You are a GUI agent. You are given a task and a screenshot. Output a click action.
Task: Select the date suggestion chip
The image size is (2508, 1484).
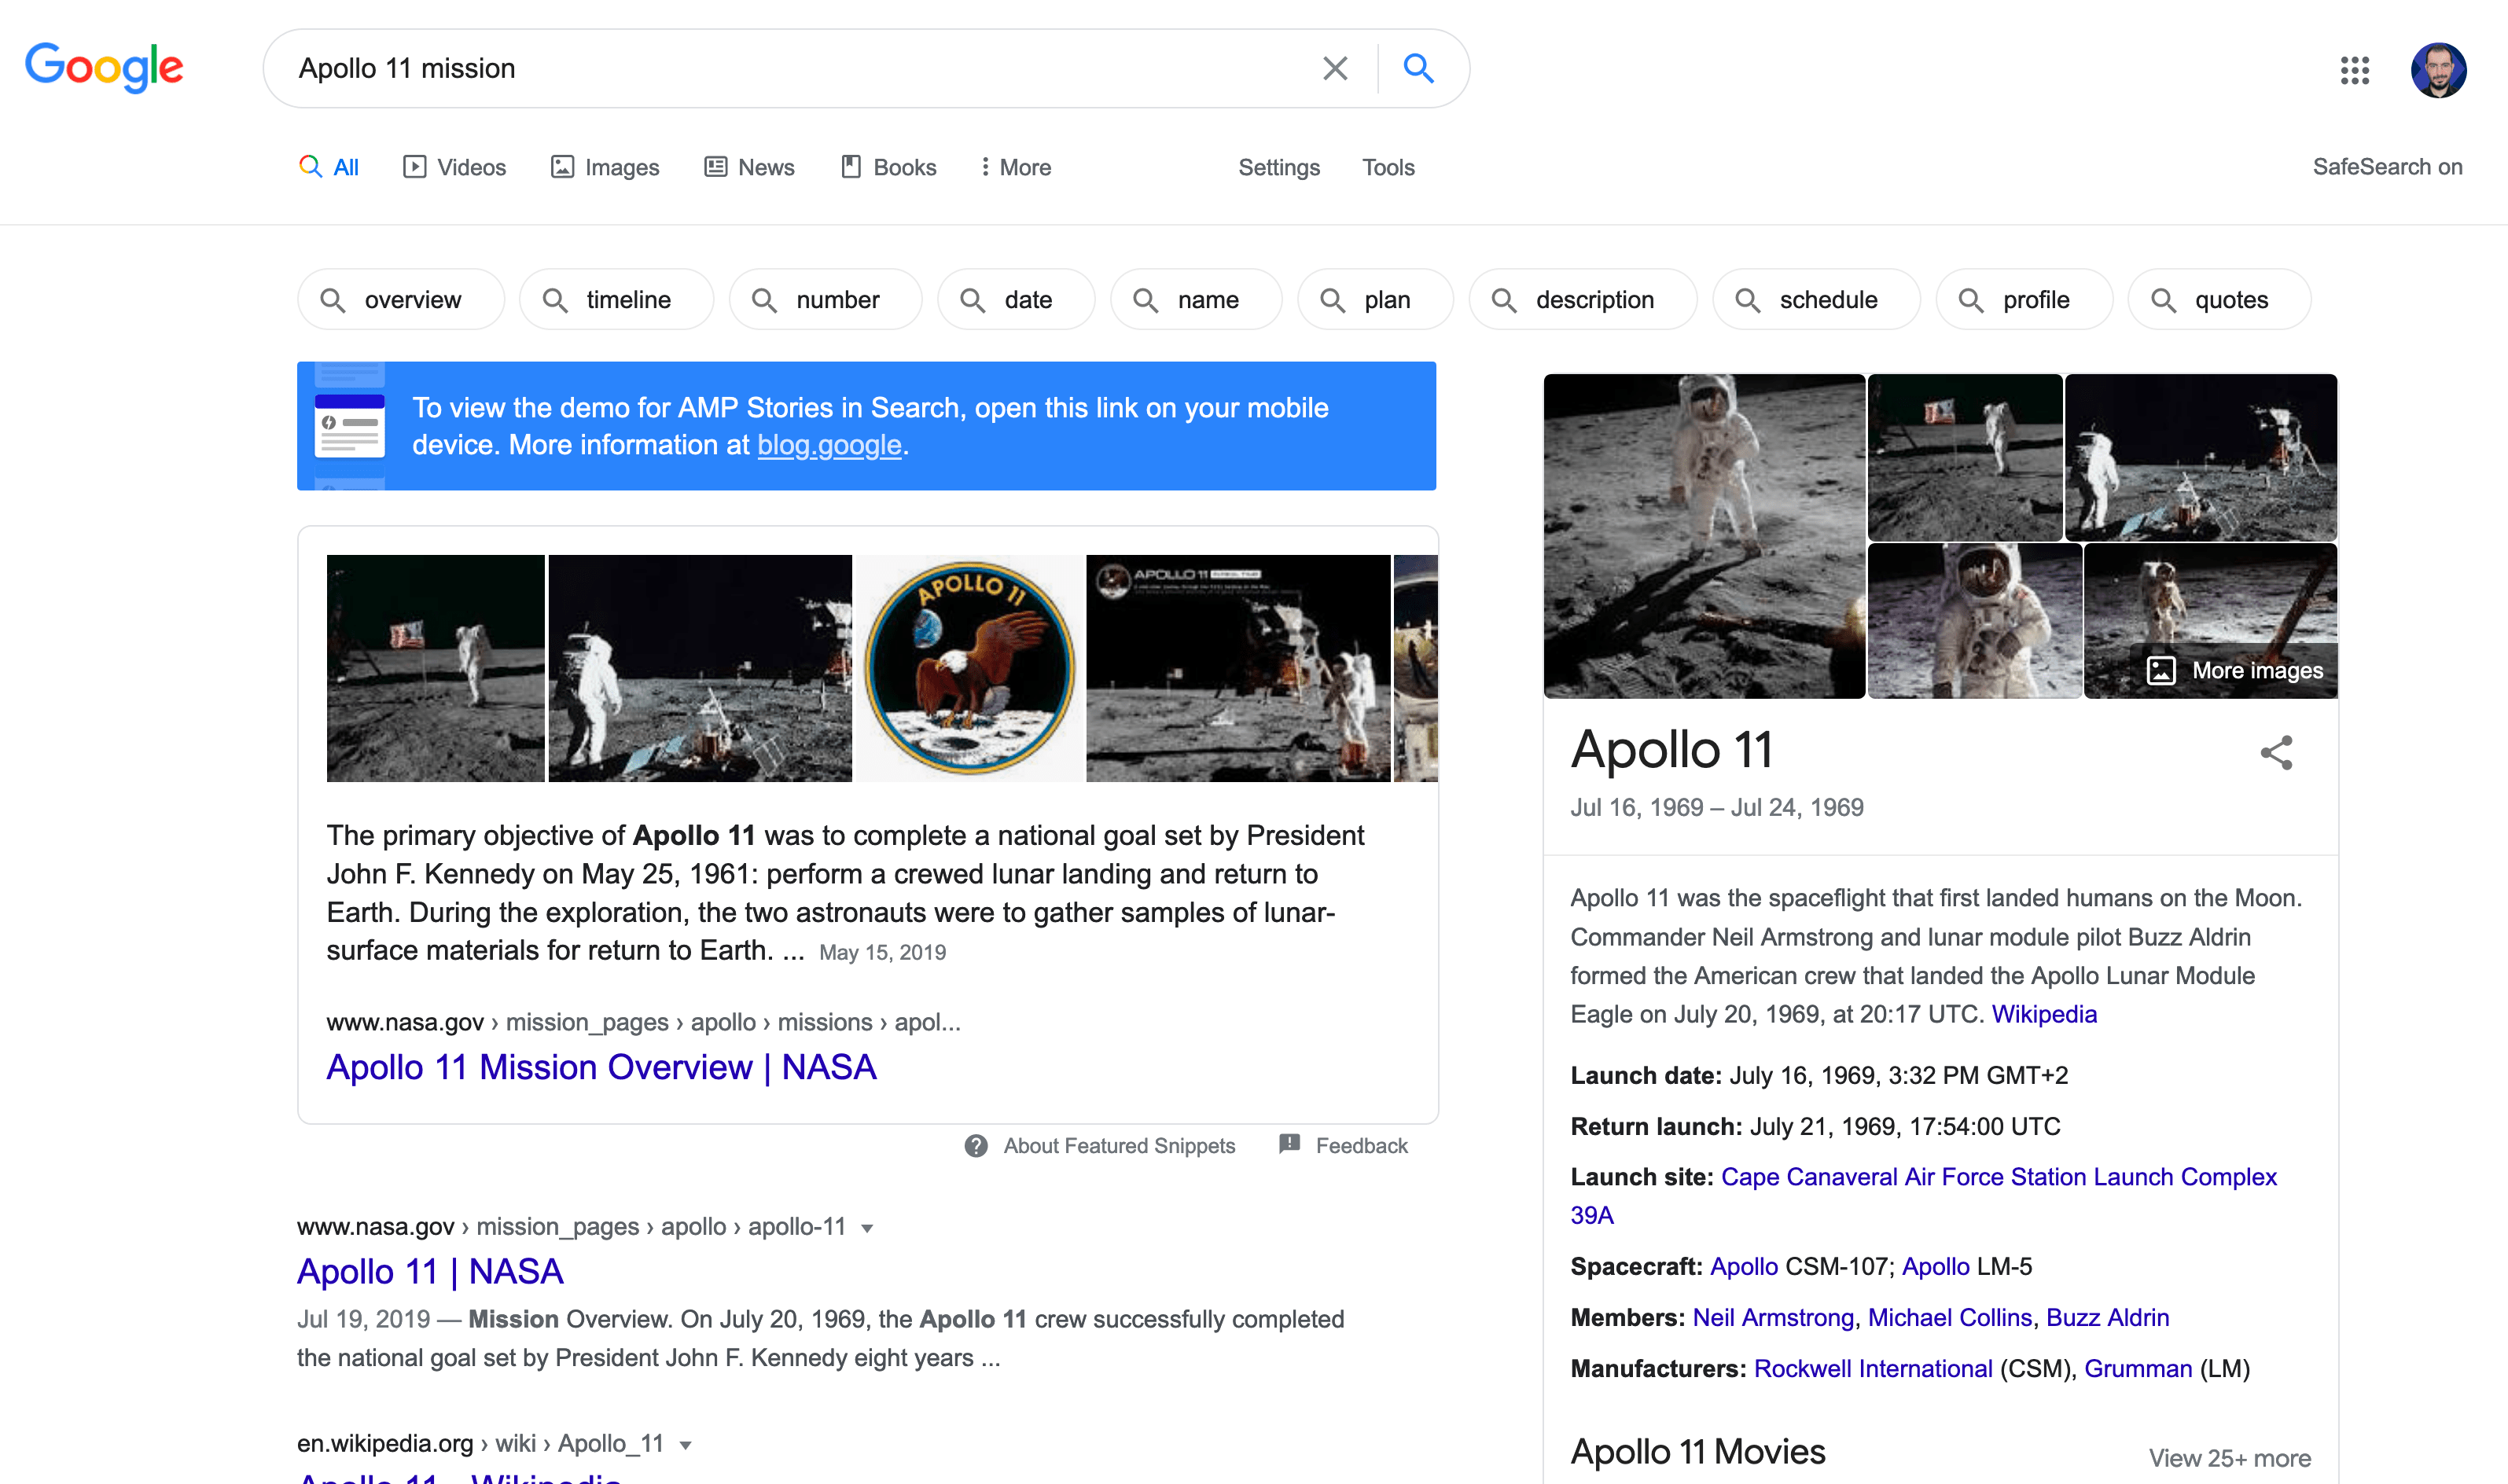pos(1016,299)
